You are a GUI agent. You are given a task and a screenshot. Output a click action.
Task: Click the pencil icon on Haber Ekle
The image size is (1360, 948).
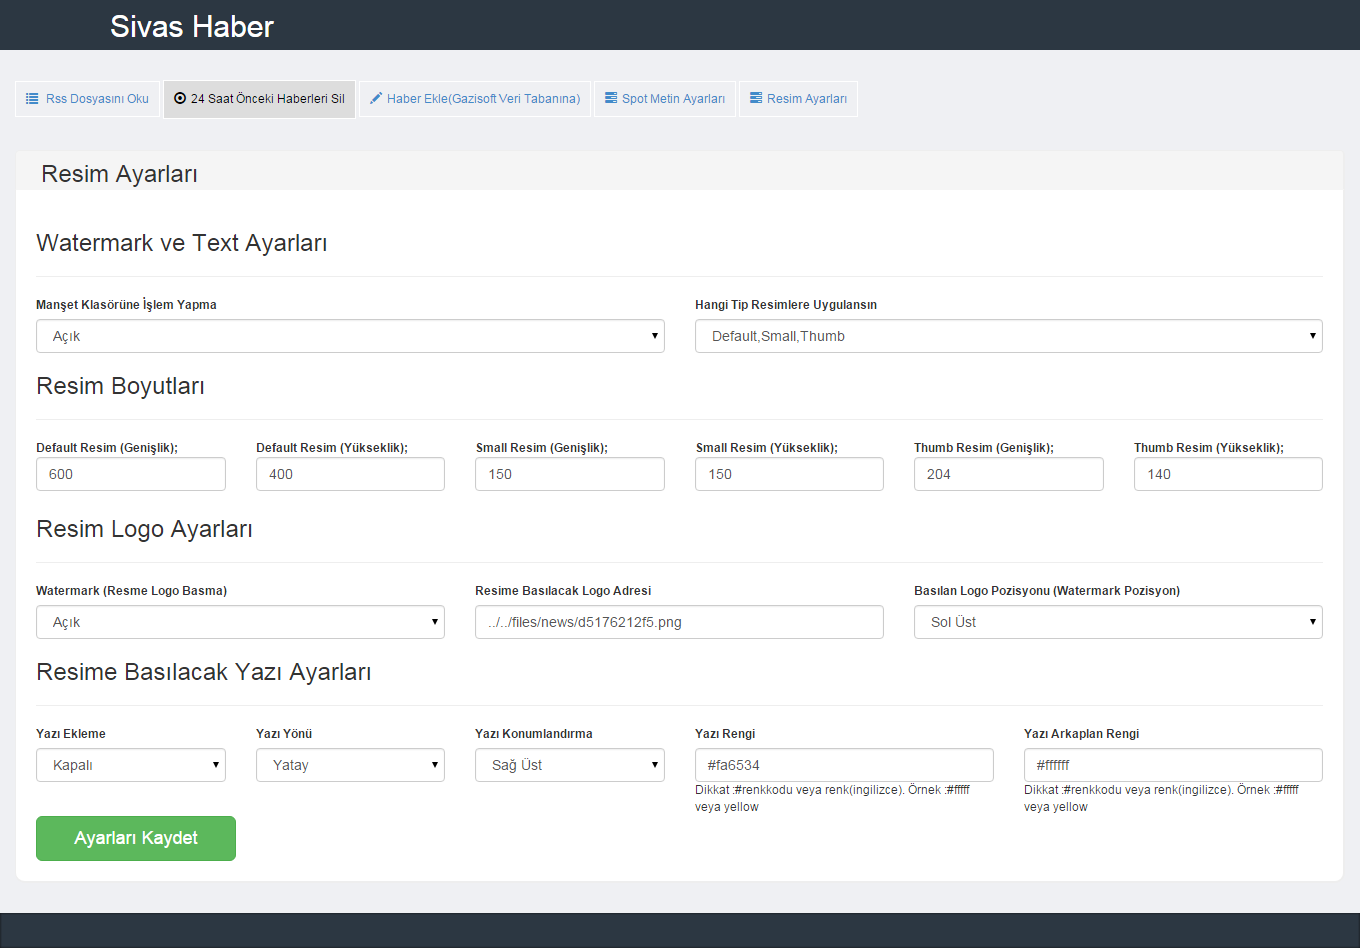point(376,99)
